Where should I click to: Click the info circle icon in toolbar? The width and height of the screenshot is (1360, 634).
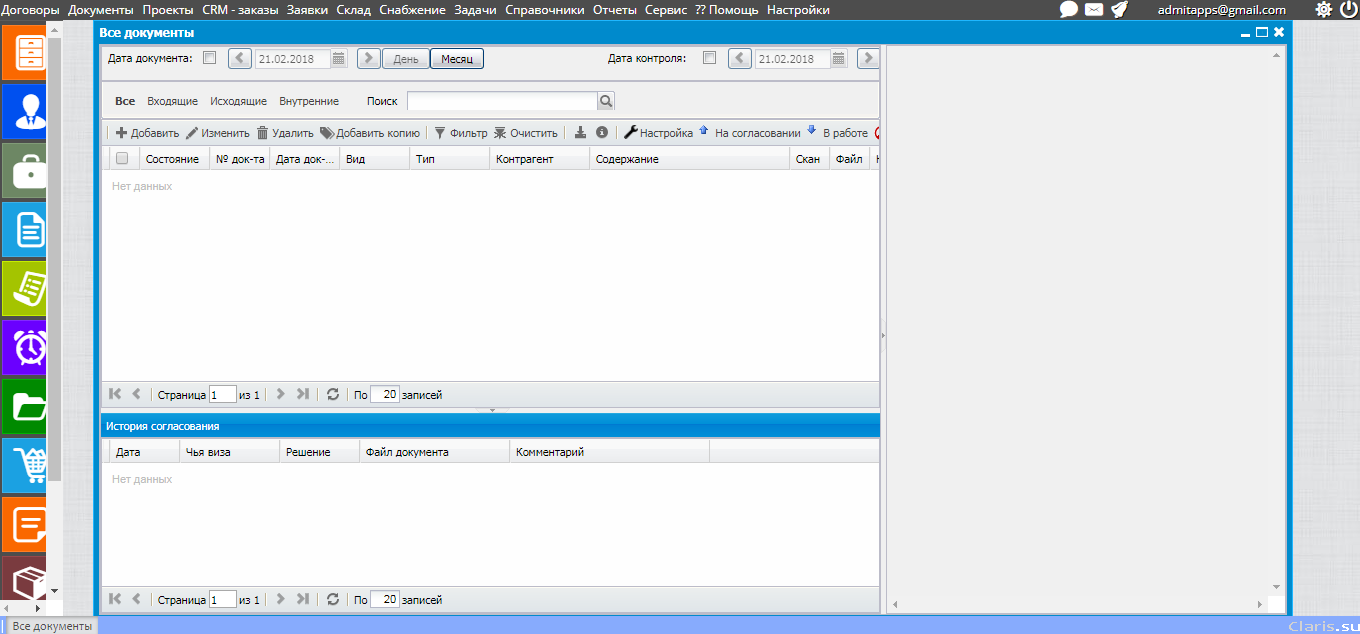click(x=602, y=132)
